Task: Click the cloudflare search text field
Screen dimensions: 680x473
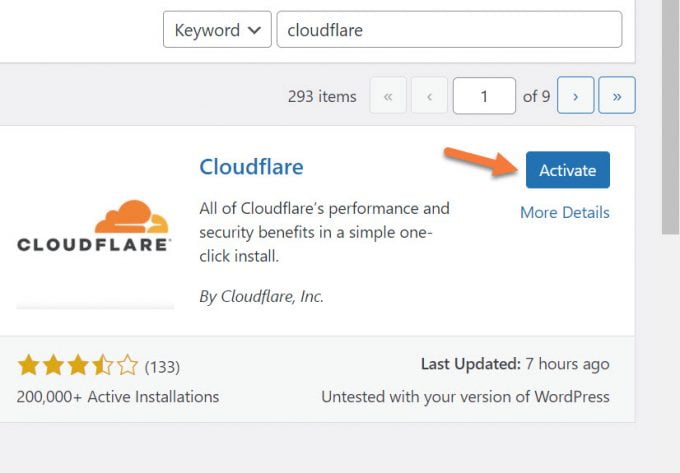Action: pyautogui.click(x=448, y=30)
